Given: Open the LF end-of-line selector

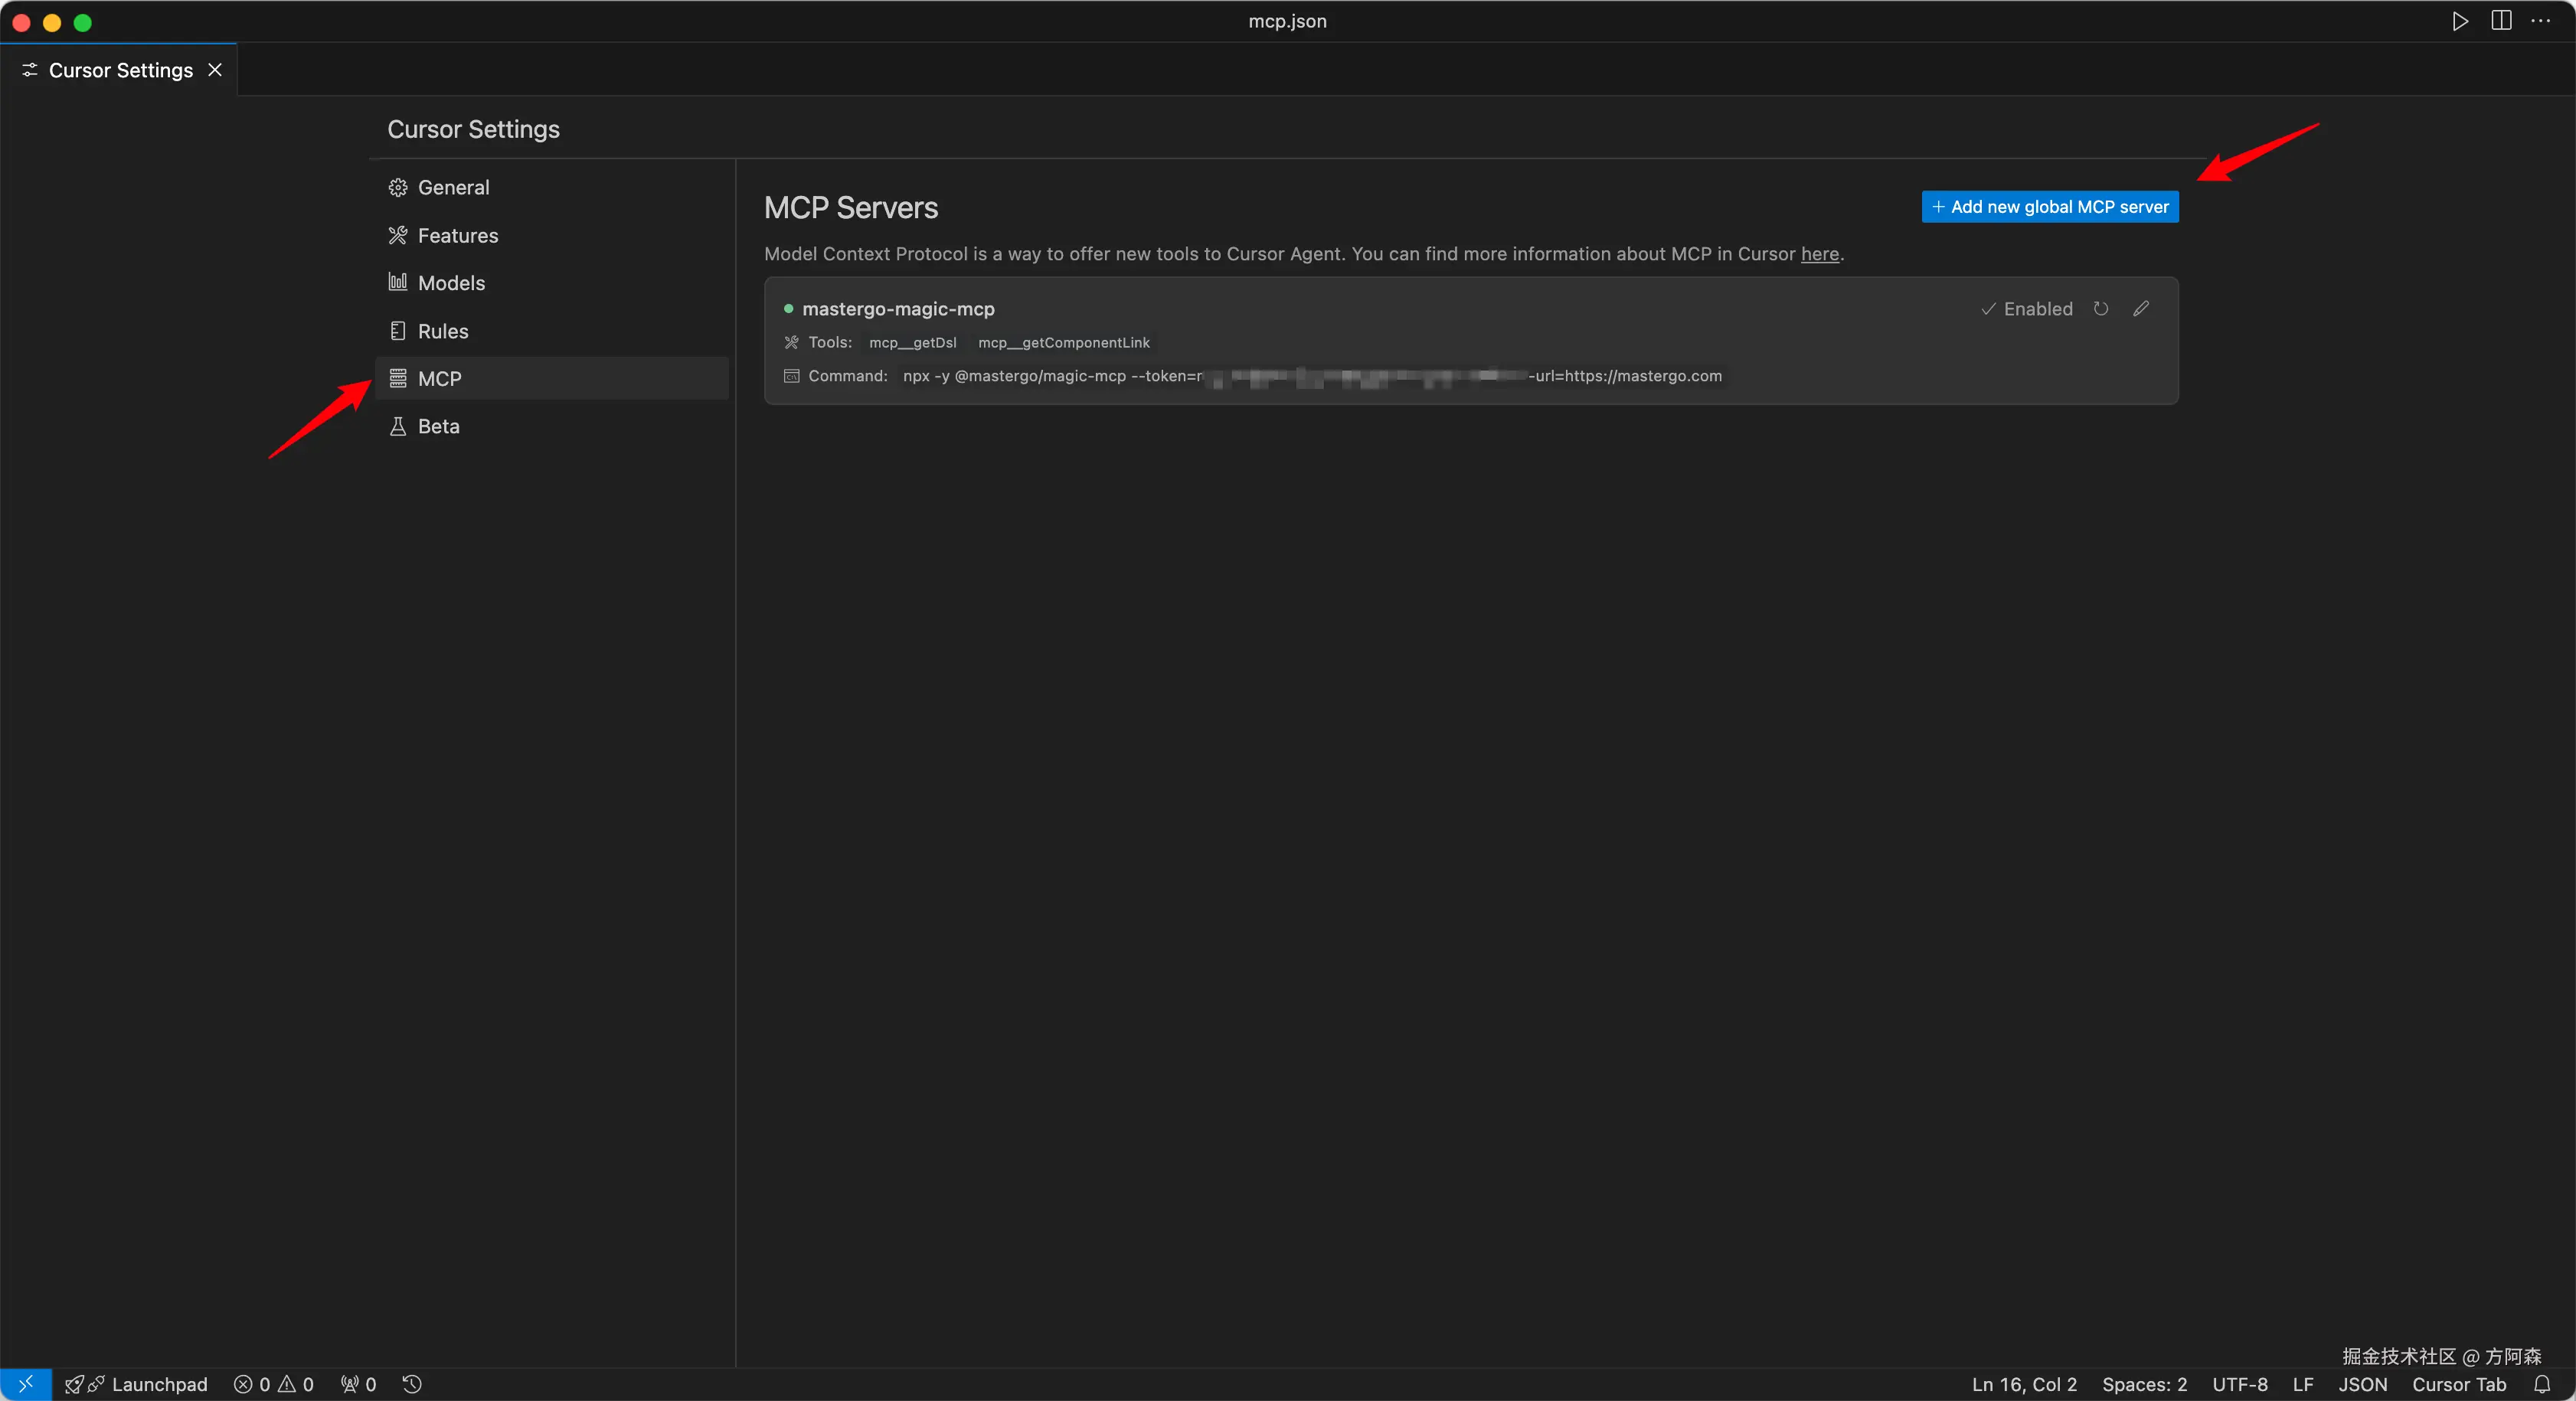Looking at the screenshot, I should (2302, 1384).
